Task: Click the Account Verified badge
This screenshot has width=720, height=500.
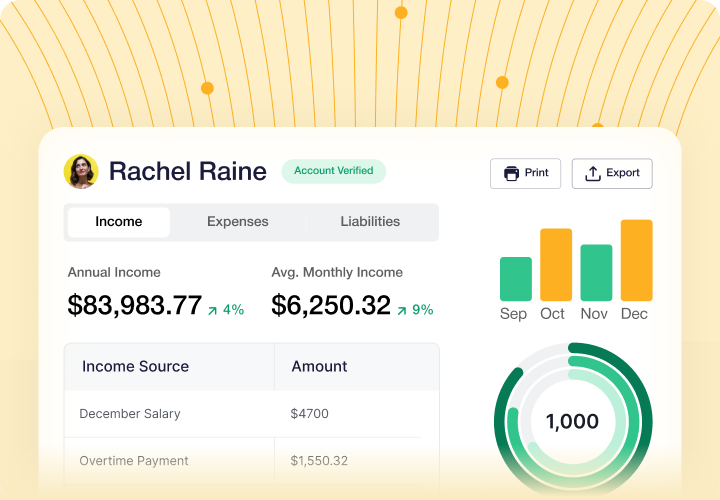Action: pyautogui.click(x=333, y=171)
